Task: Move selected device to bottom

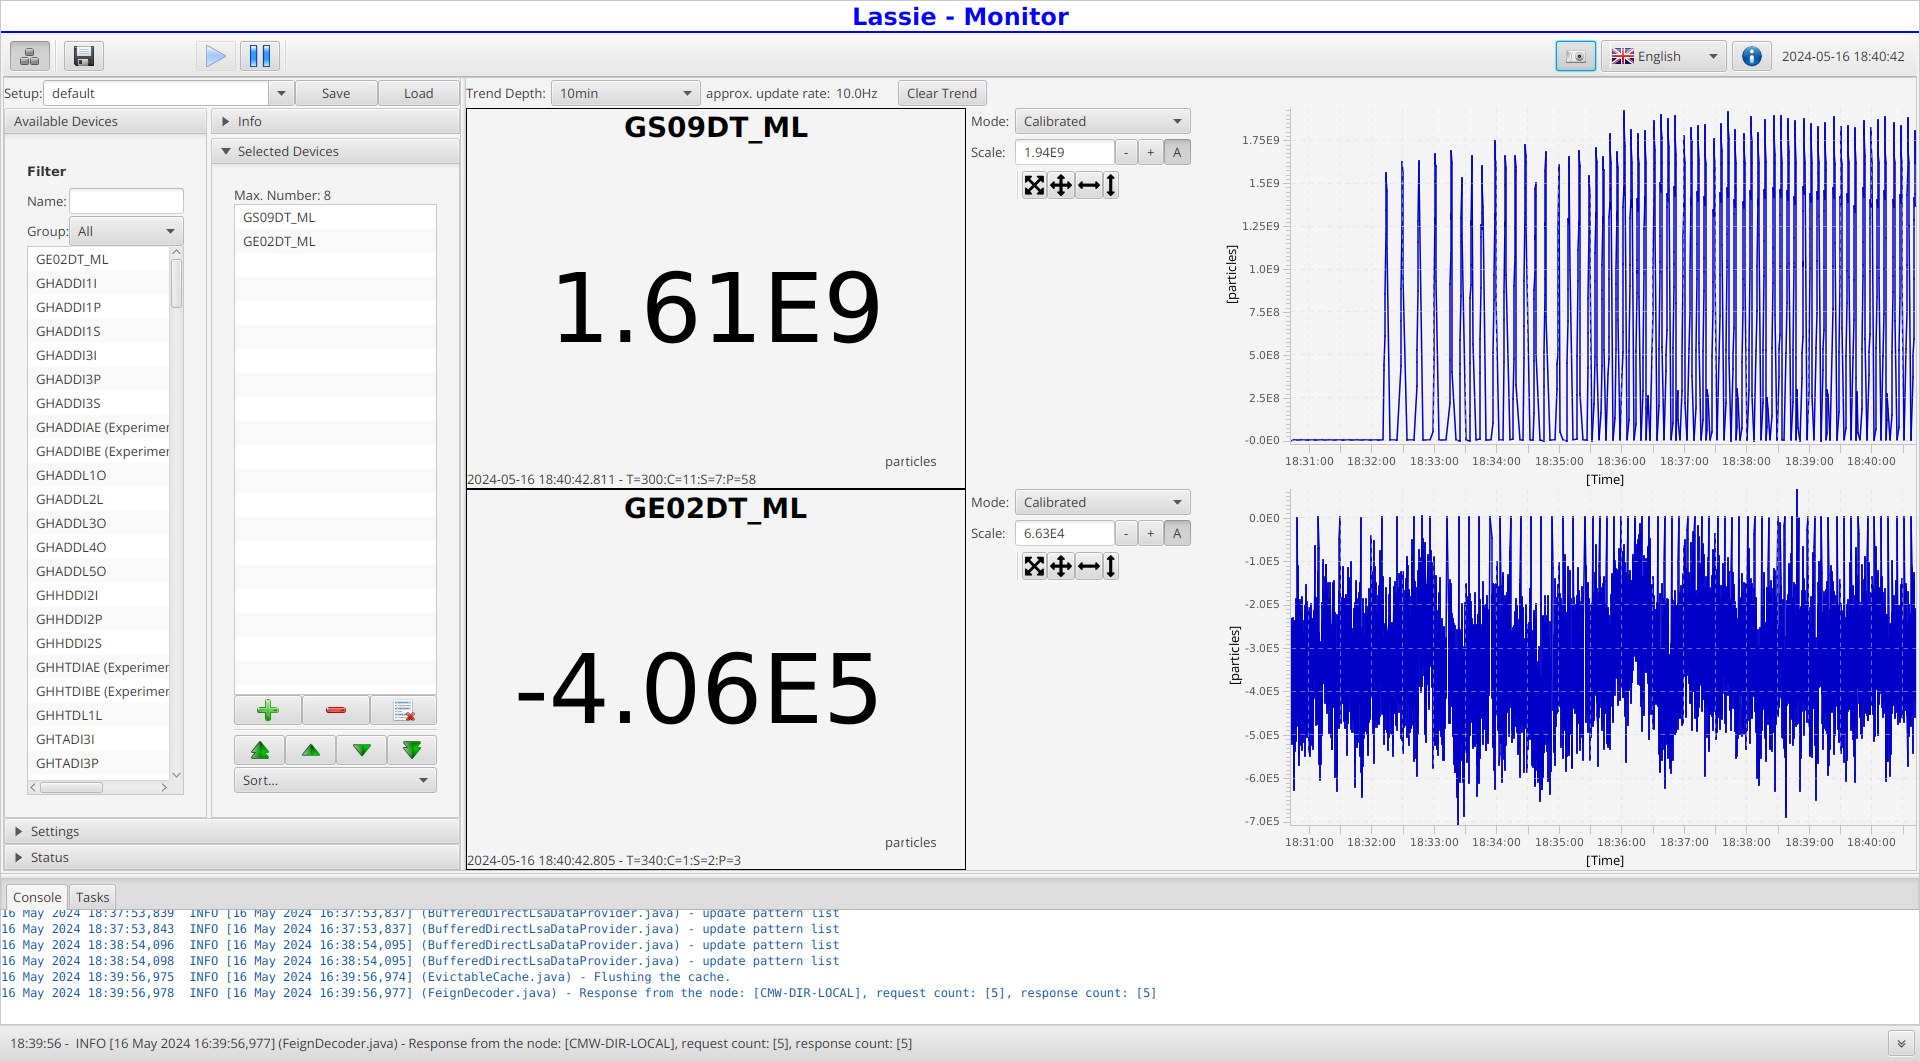Action: tap(412, 750)
